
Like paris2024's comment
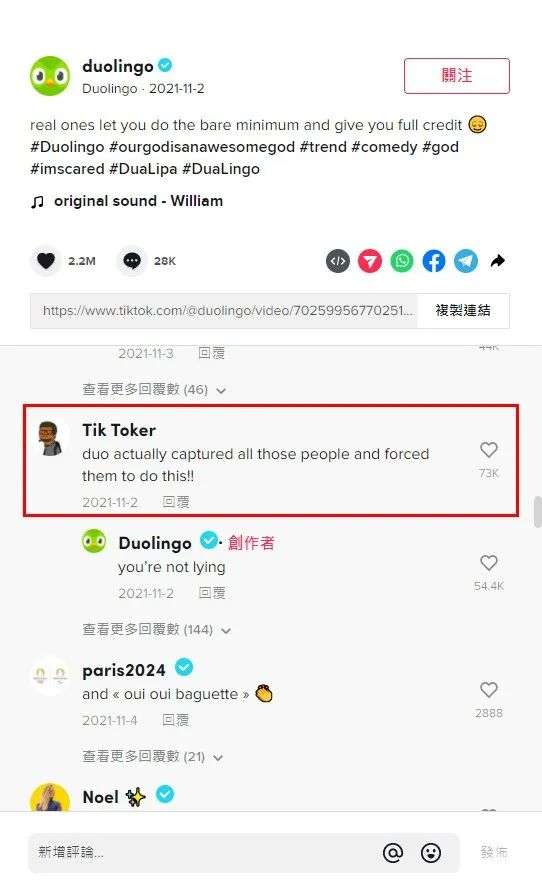click(x=488, y=689)
